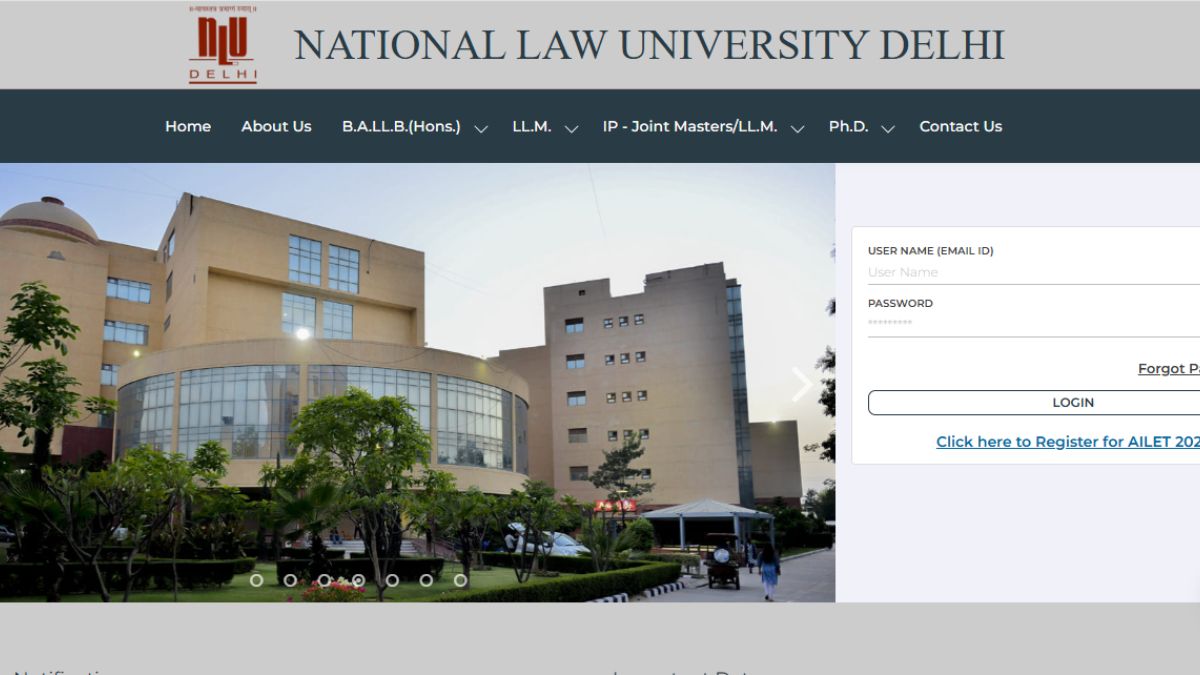This screenshot has width=1200, height=675.
Task: Select the third carousel slide dot
Action: 324,580
